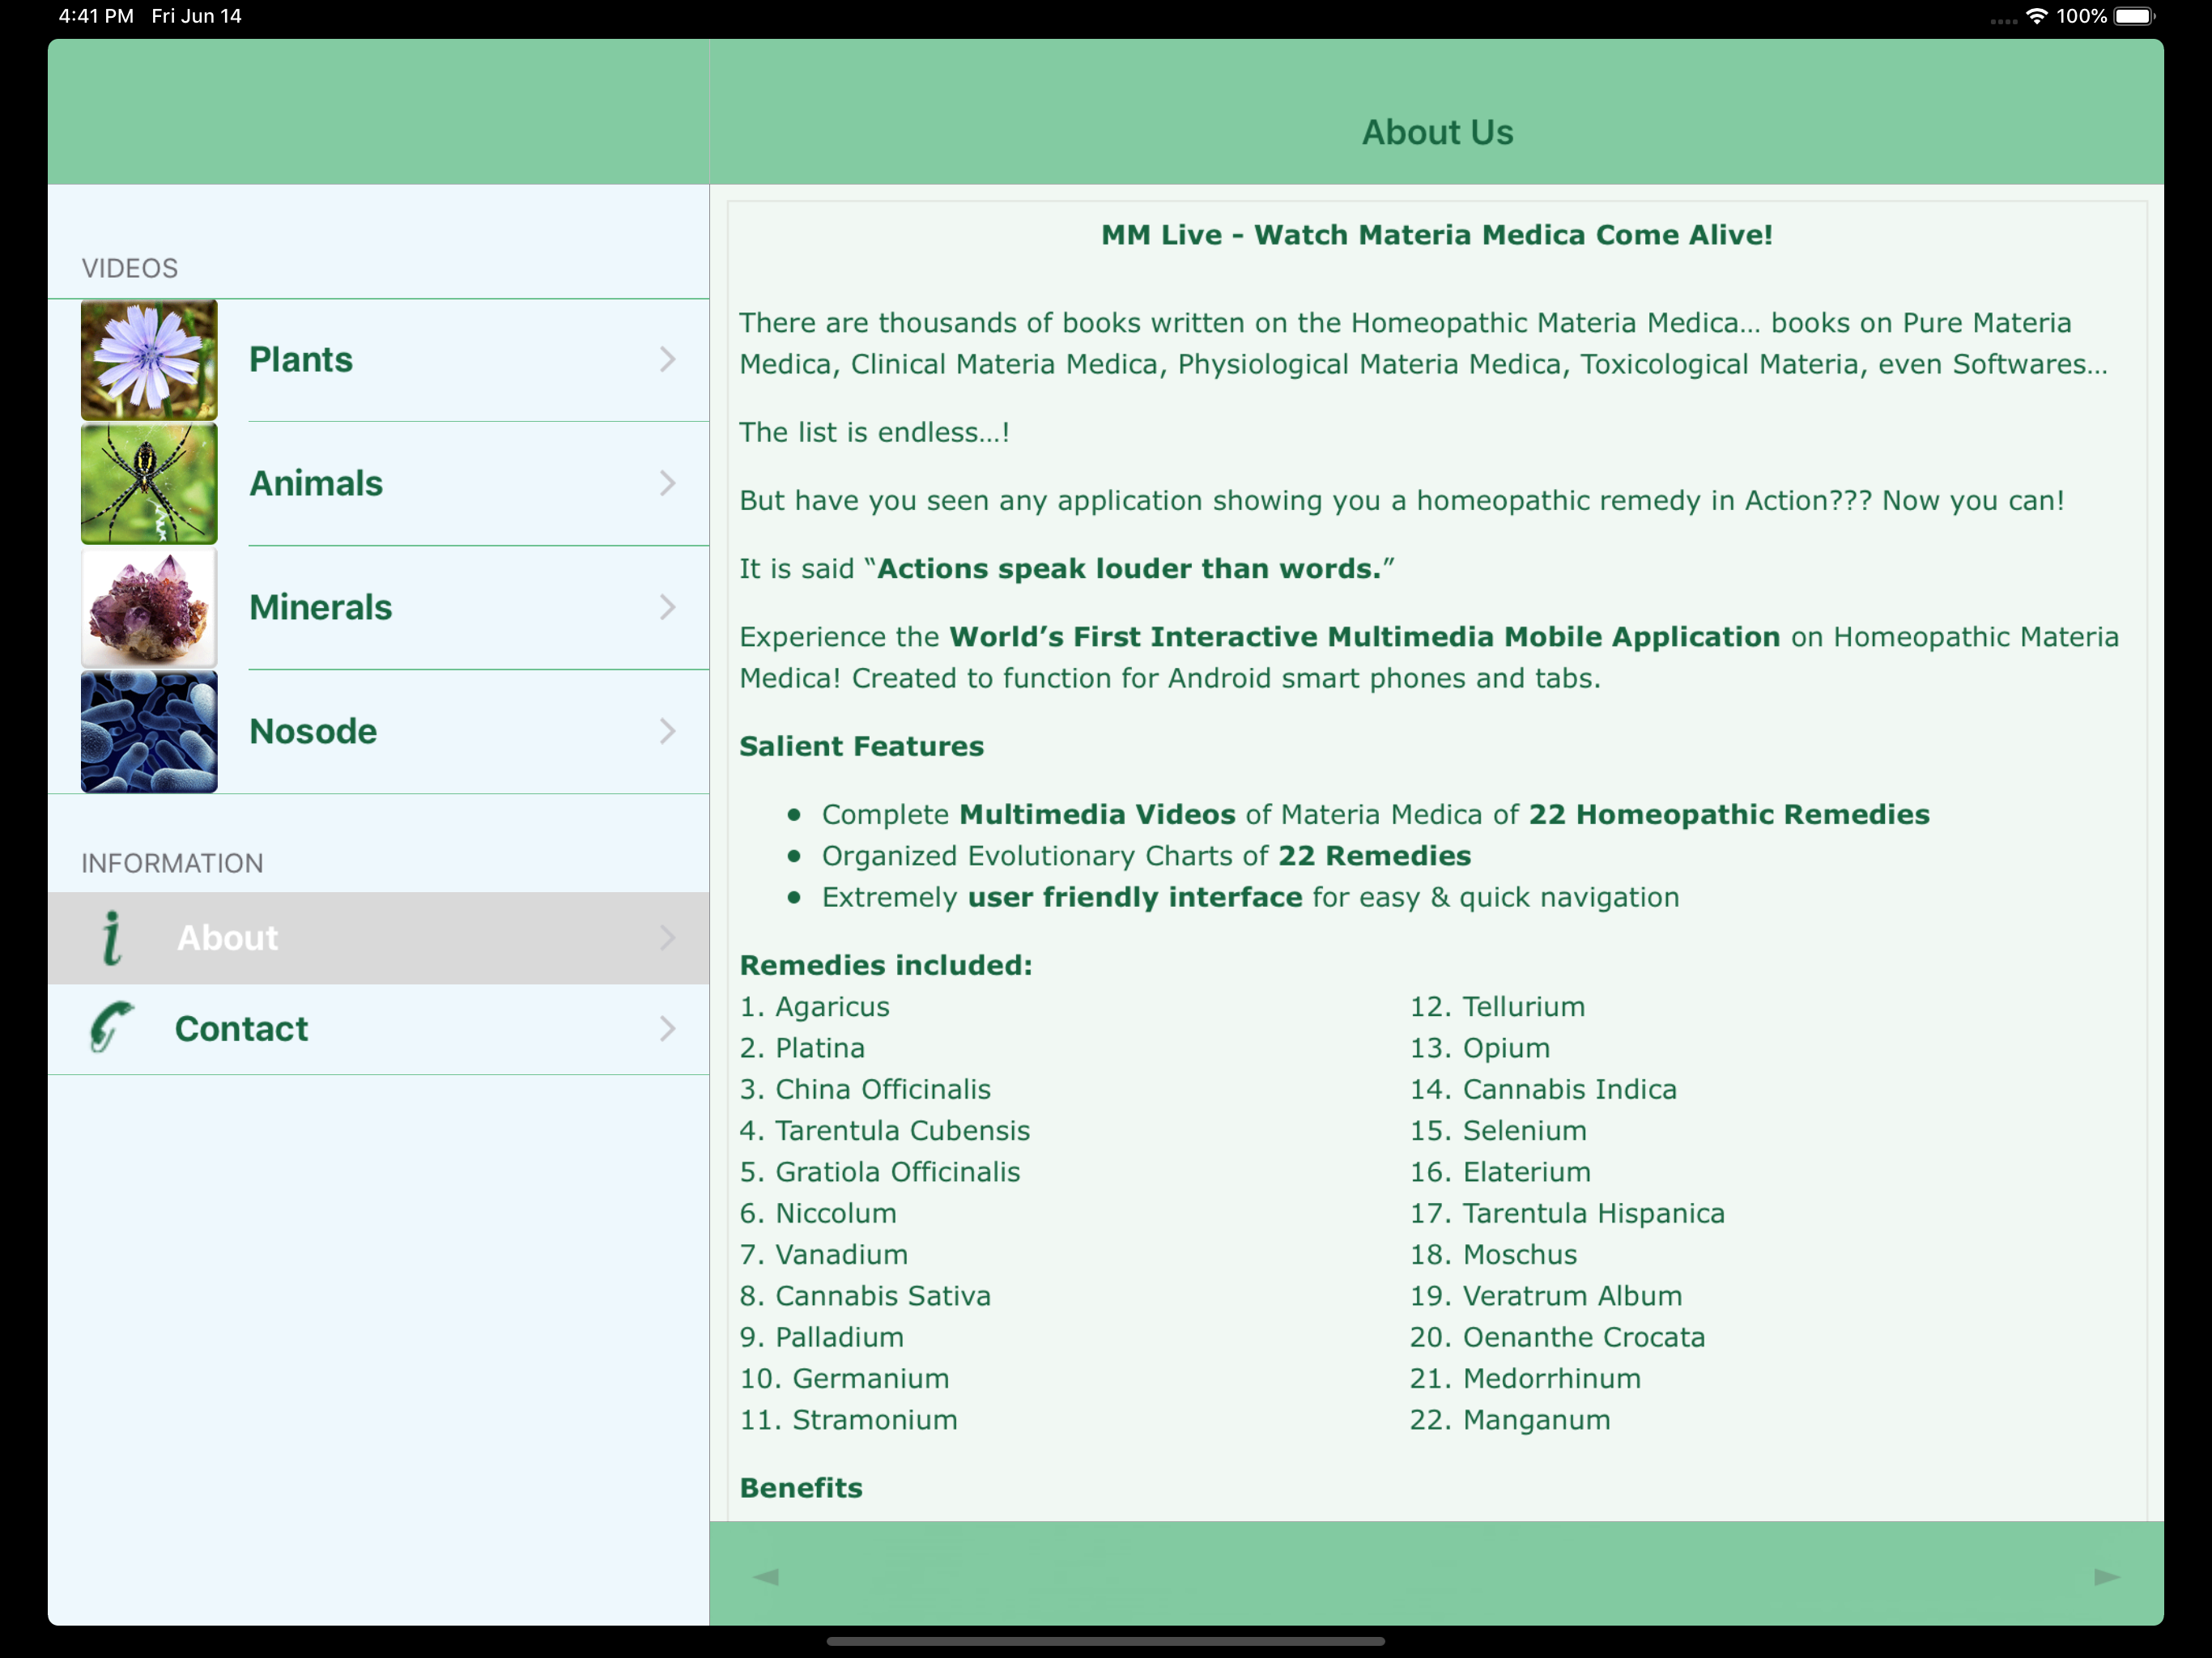
Task: Click remedy '16. Elaterium'
Action: [x=1500, y=1172]
